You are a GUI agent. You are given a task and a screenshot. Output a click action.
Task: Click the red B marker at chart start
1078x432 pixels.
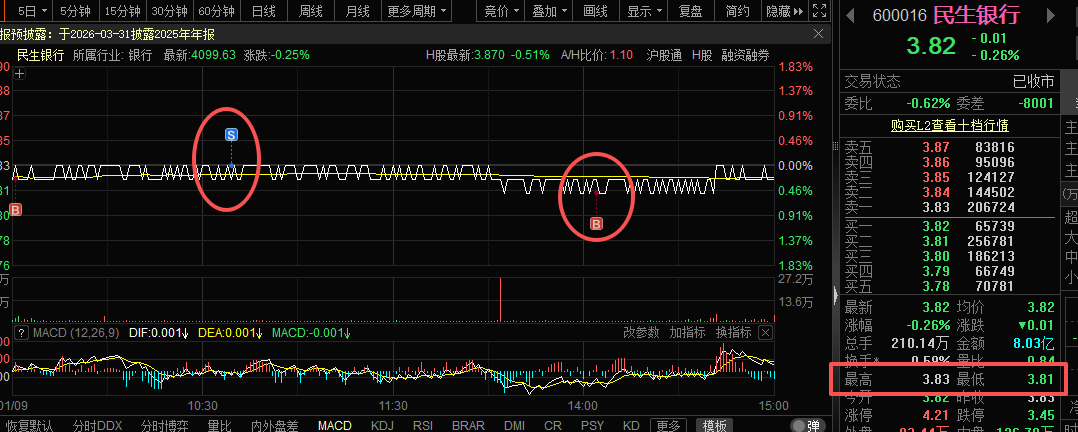coord(15,210)
